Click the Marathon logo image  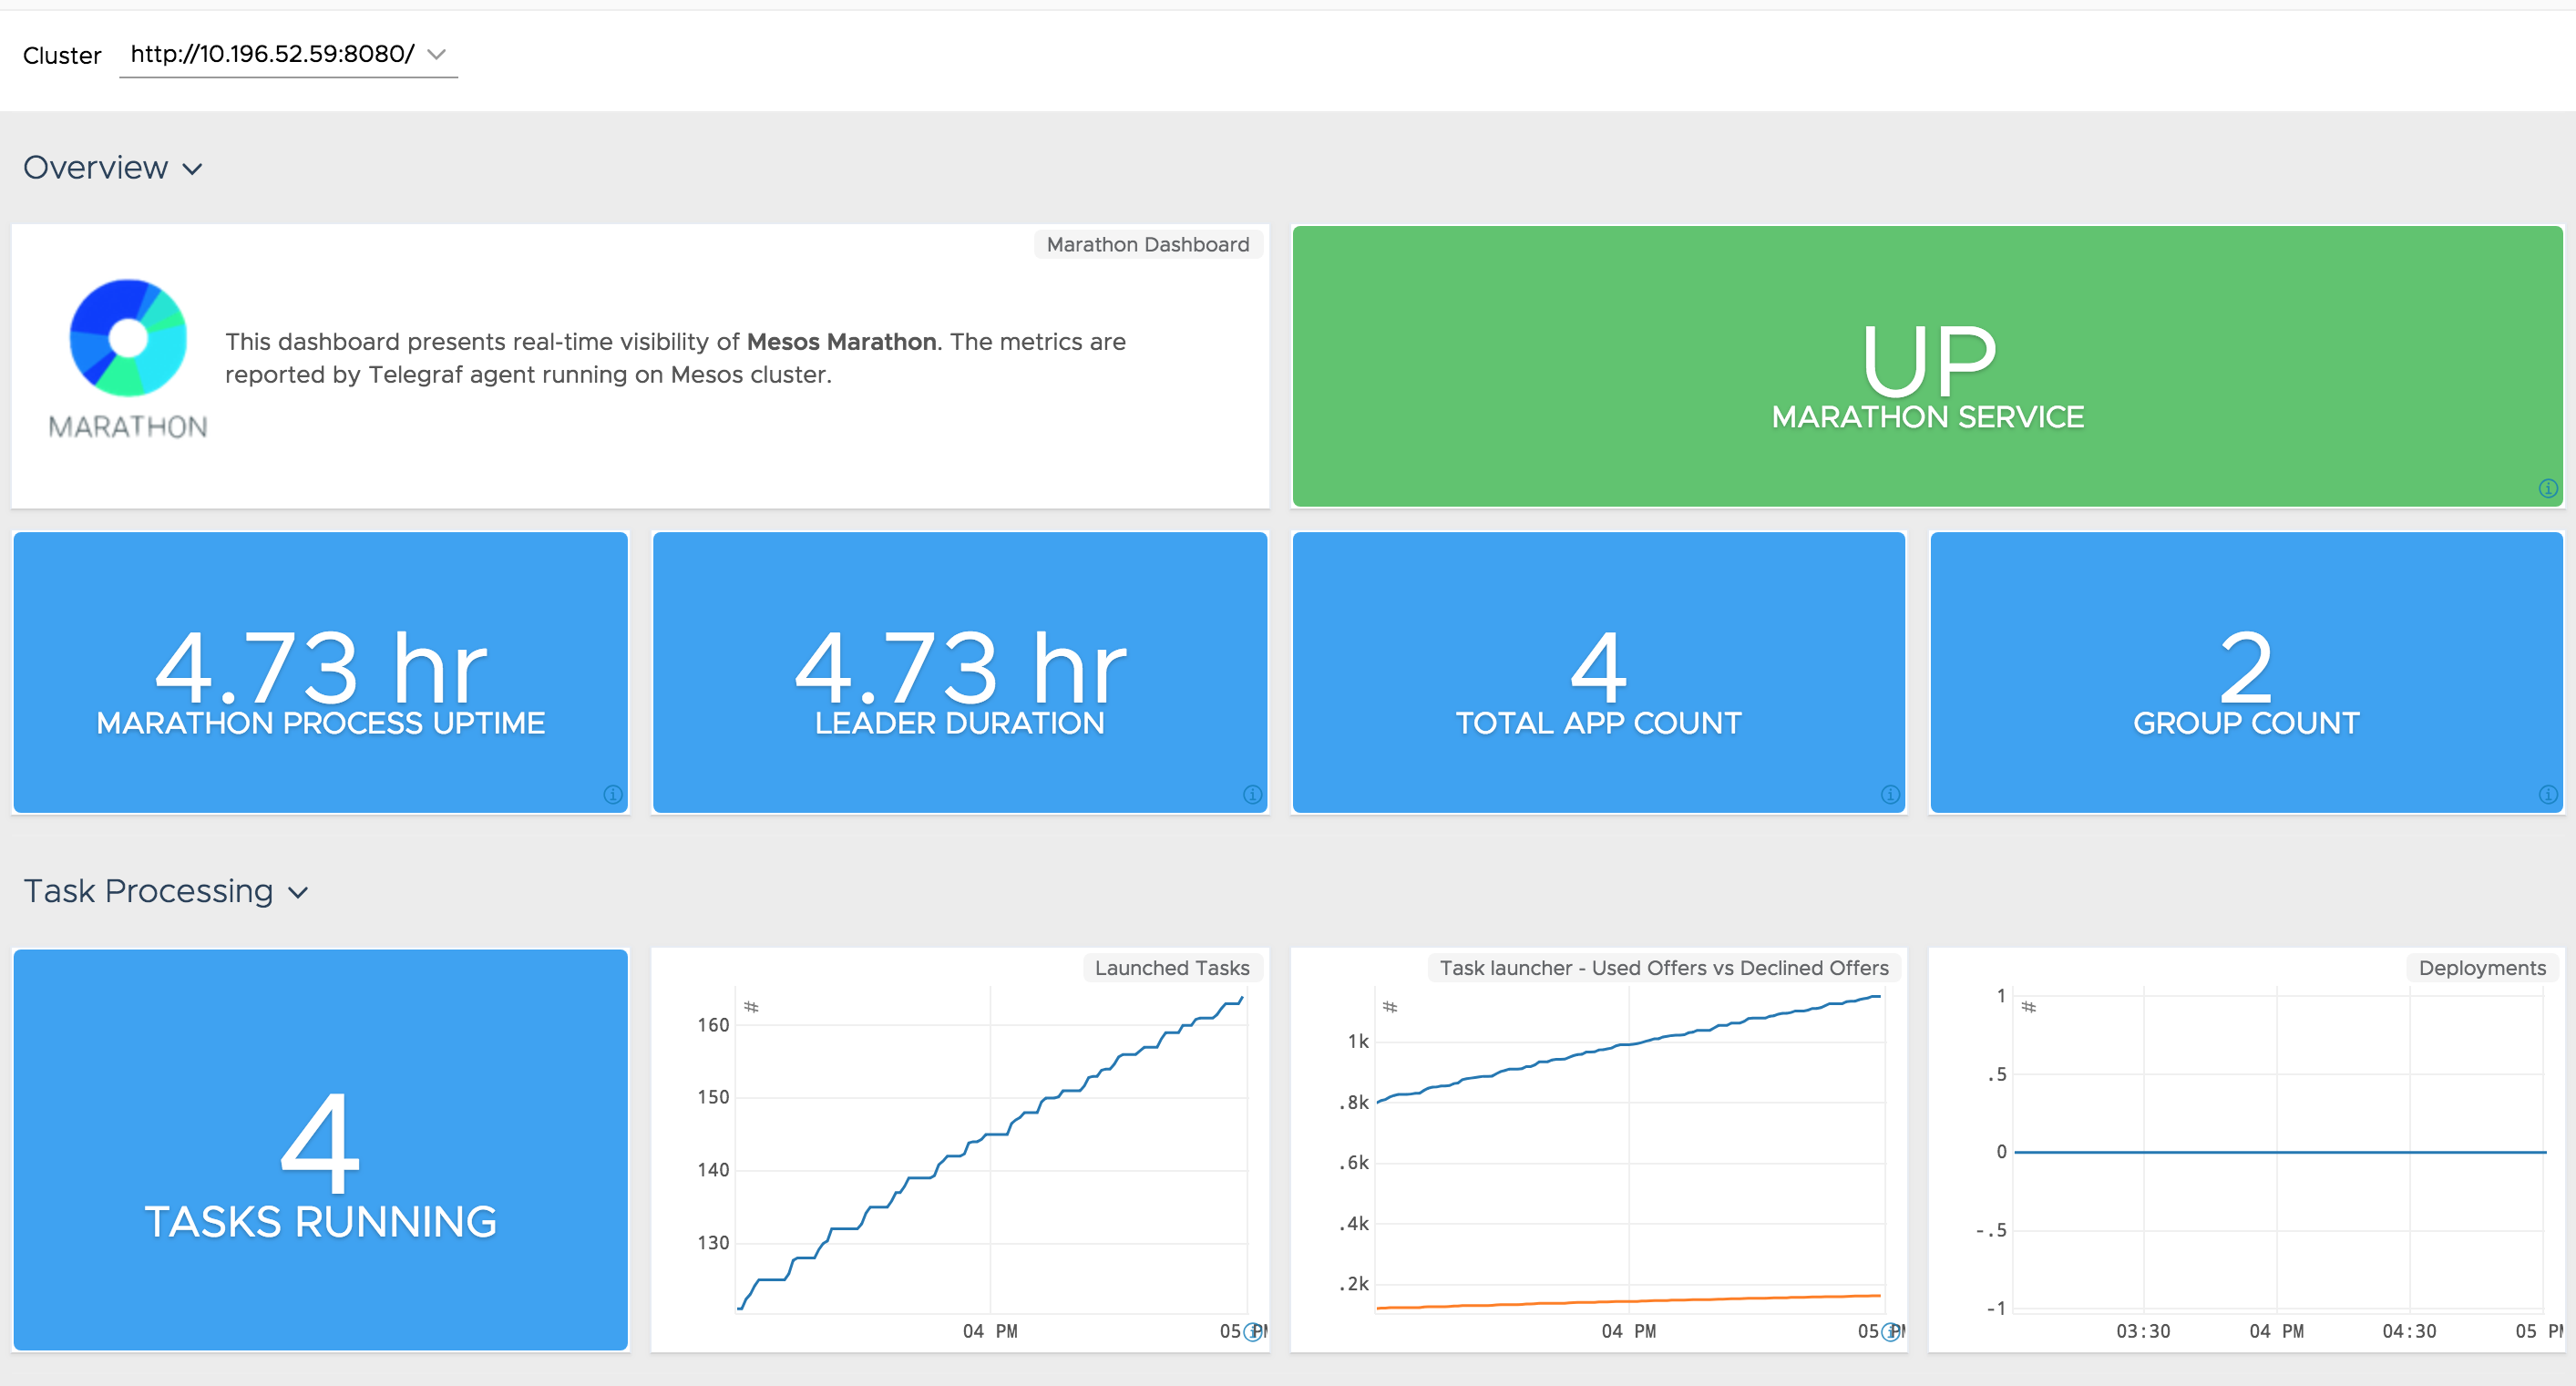128,358
